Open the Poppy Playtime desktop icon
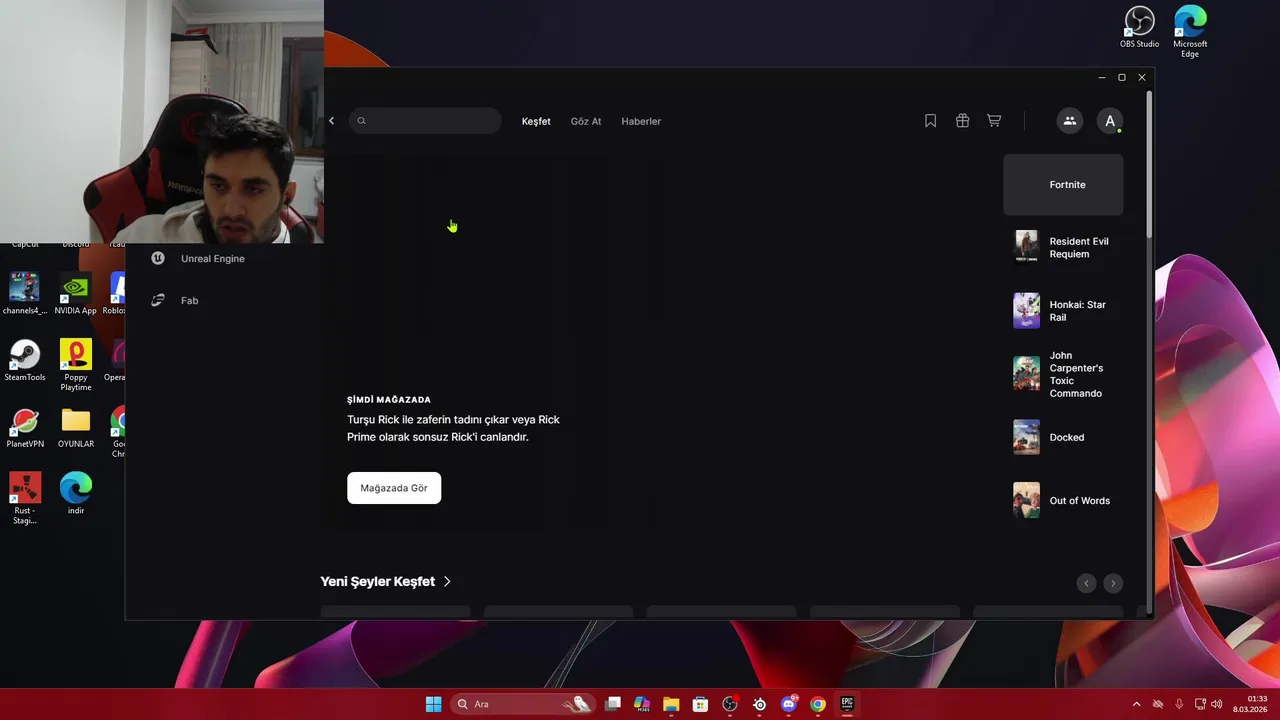This screenshot has width=1280, height=720. pyautogui.click(x=75, y=365)
